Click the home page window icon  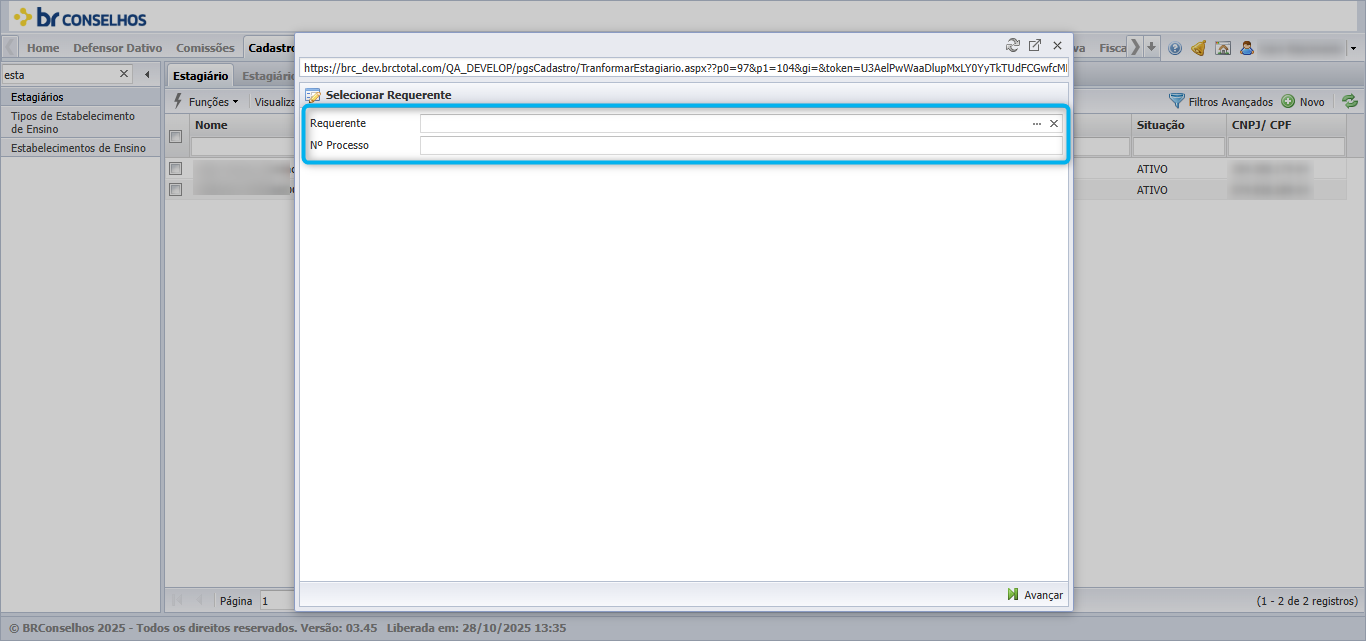(1222, 48)
